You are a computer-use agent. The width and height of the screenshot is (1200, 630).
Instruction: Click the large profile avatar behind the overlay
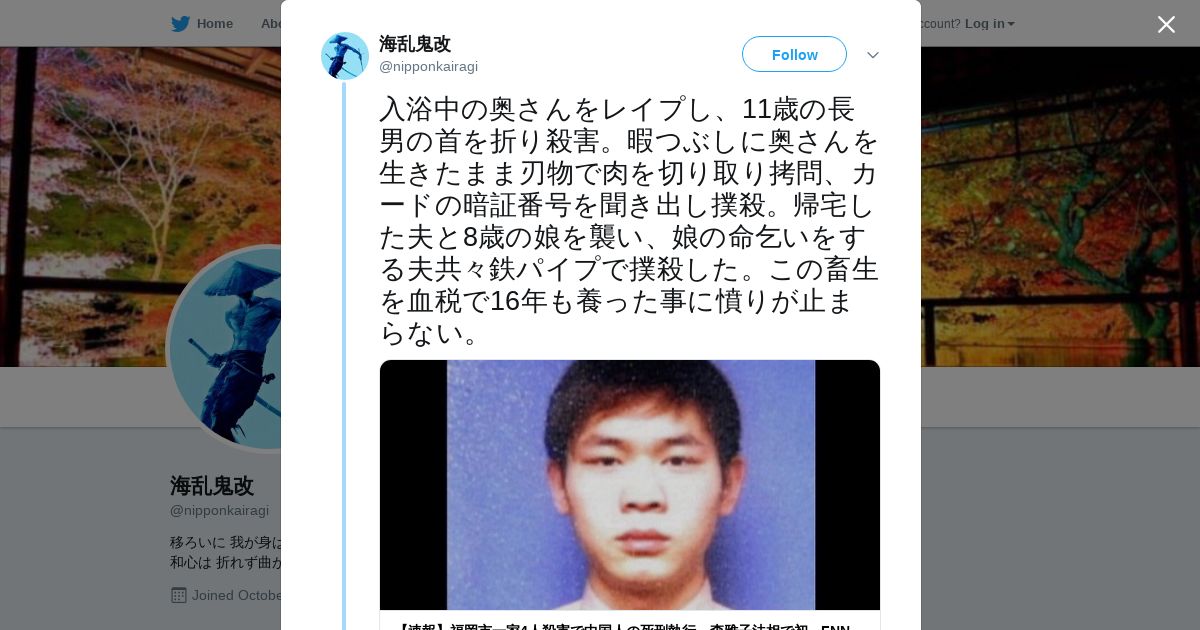[225, 348]
